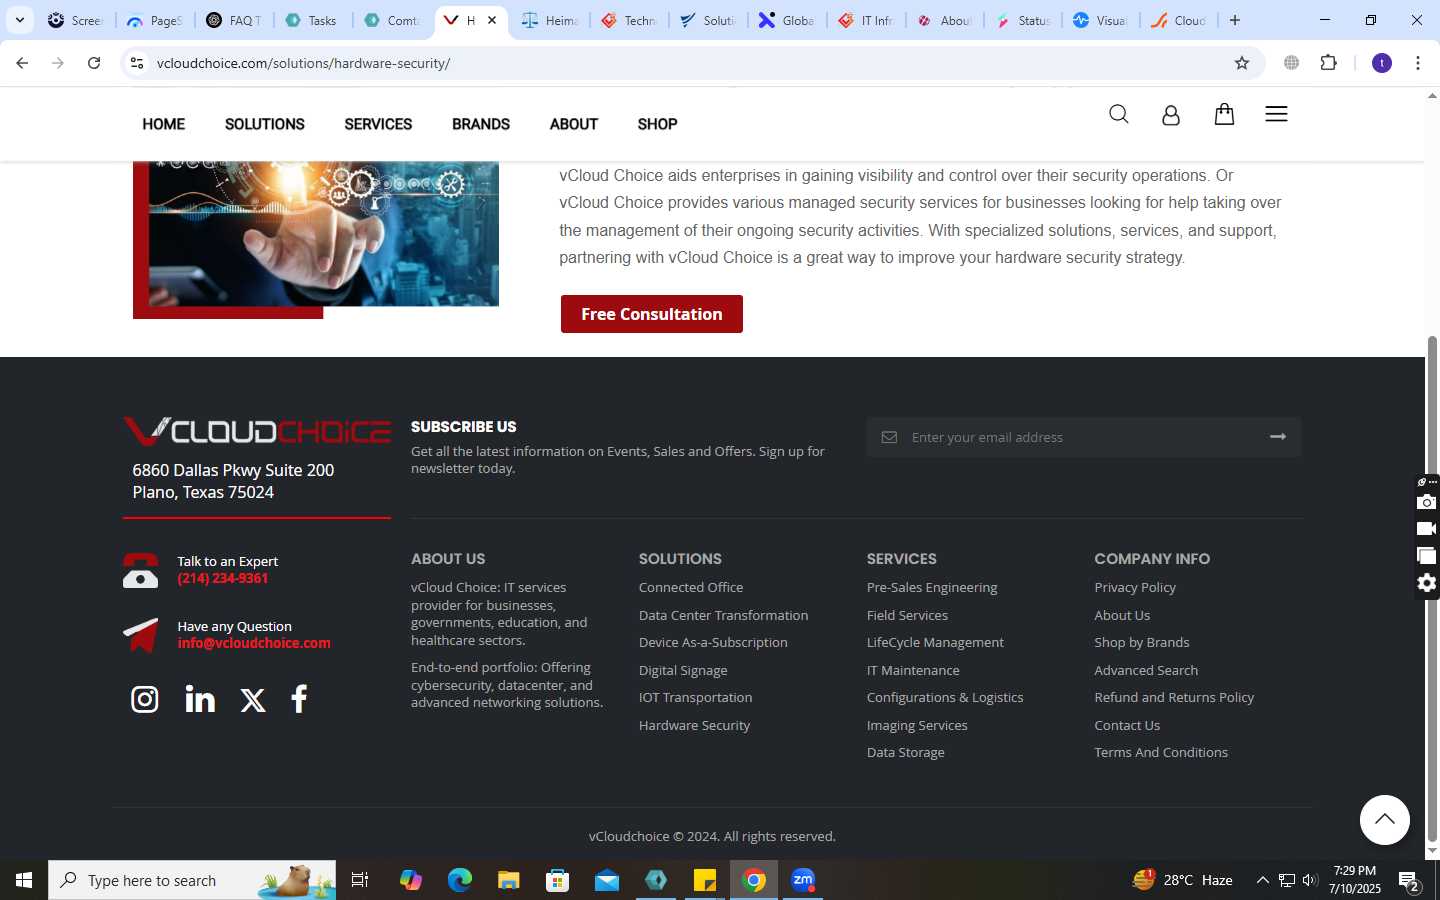Viewport: 1440px width, 900px height.
Task: Open Data Storage footer link
Action: (905, 752)
